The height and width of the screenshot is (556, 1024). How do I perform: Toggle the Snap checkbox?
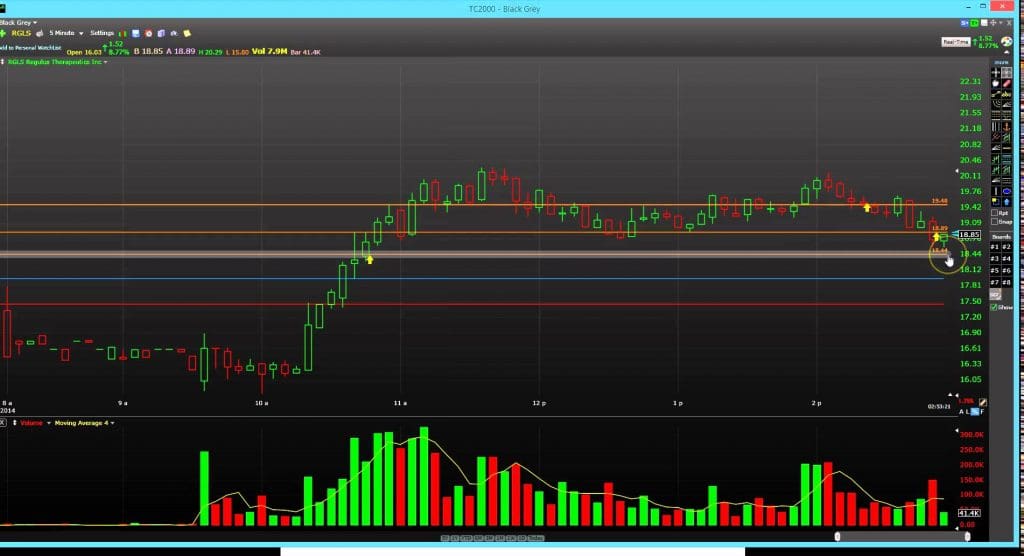(994, 221)
